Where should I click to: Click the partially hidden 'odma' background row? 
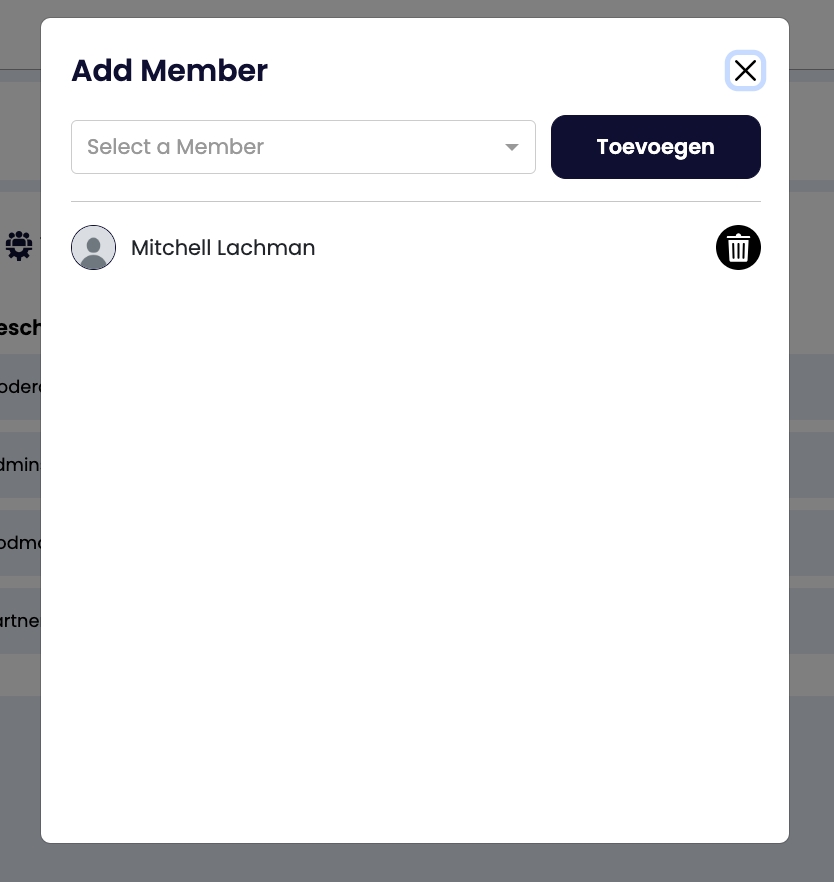tap(20, 543)
